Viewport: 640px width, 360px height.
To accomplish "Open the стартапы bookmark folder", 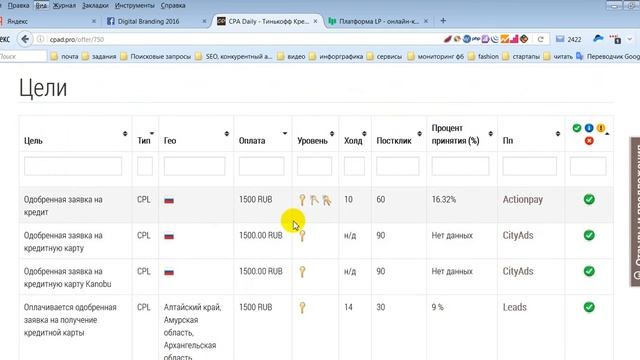I will tap(521, 56).
